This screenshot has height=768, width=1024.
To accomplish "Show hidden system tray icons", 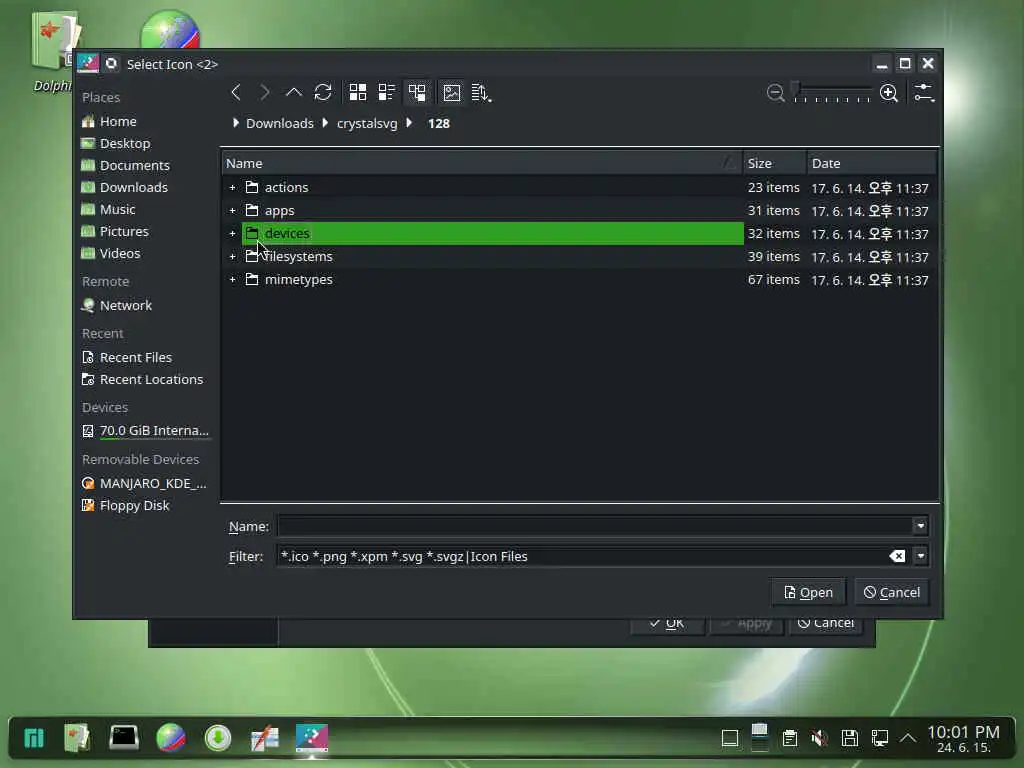I will pos(908,739).
